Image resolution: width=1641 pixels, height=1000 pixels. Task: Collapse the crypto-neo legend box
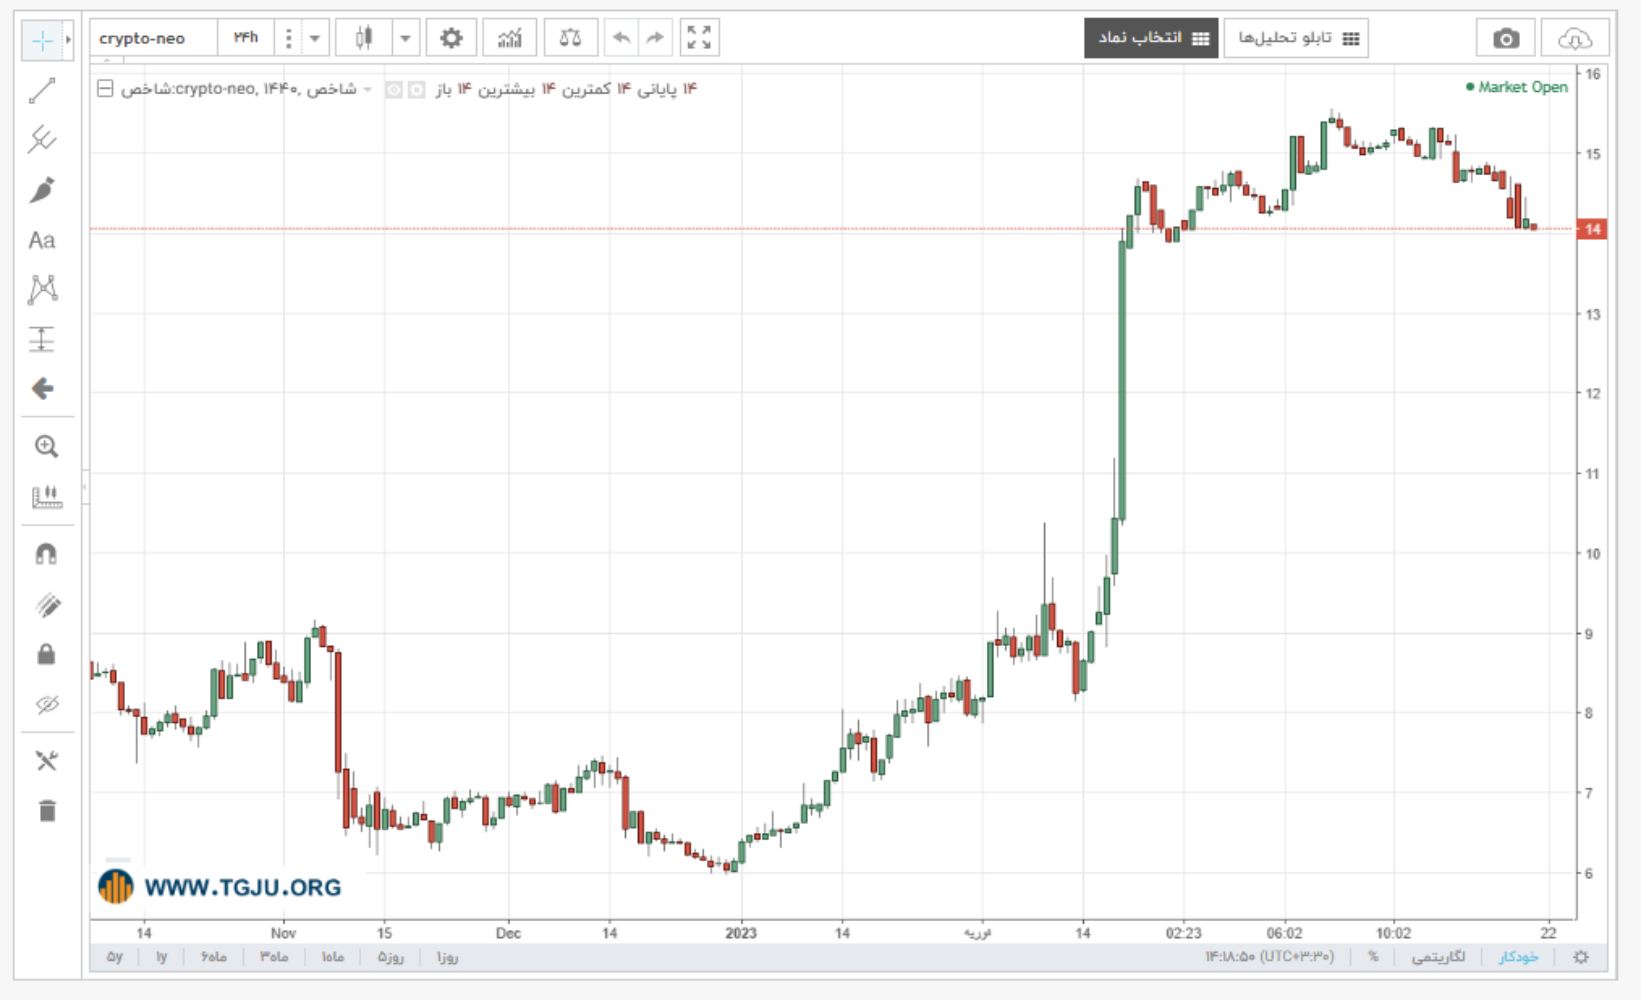tap(105, 89)
